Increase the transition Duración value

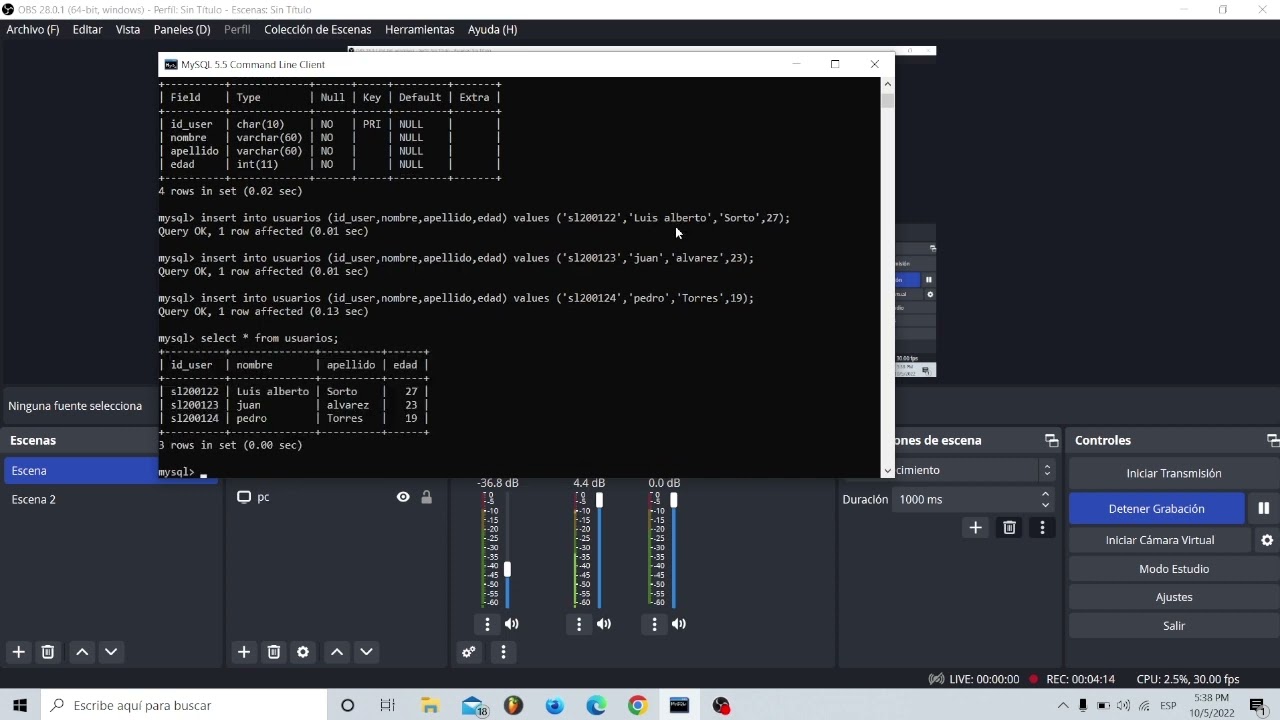[1045, 494]
